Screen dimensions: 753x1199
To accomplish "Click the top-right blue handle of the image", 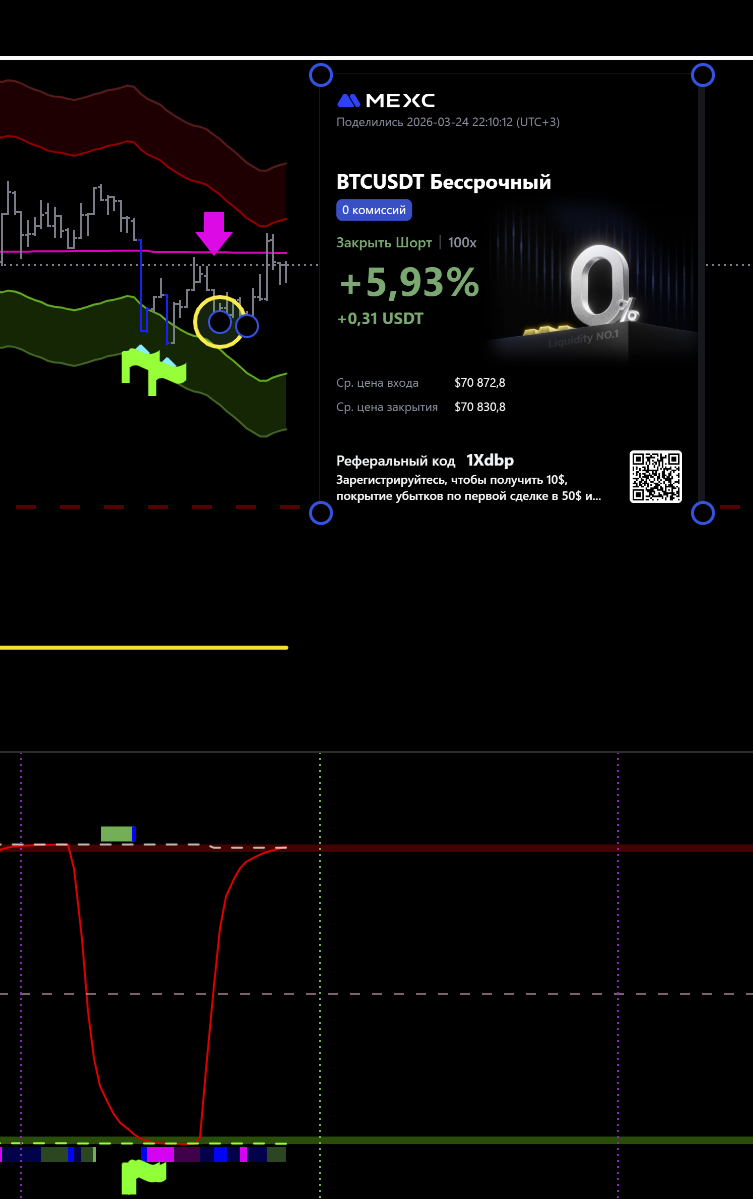I will [703, 75].
